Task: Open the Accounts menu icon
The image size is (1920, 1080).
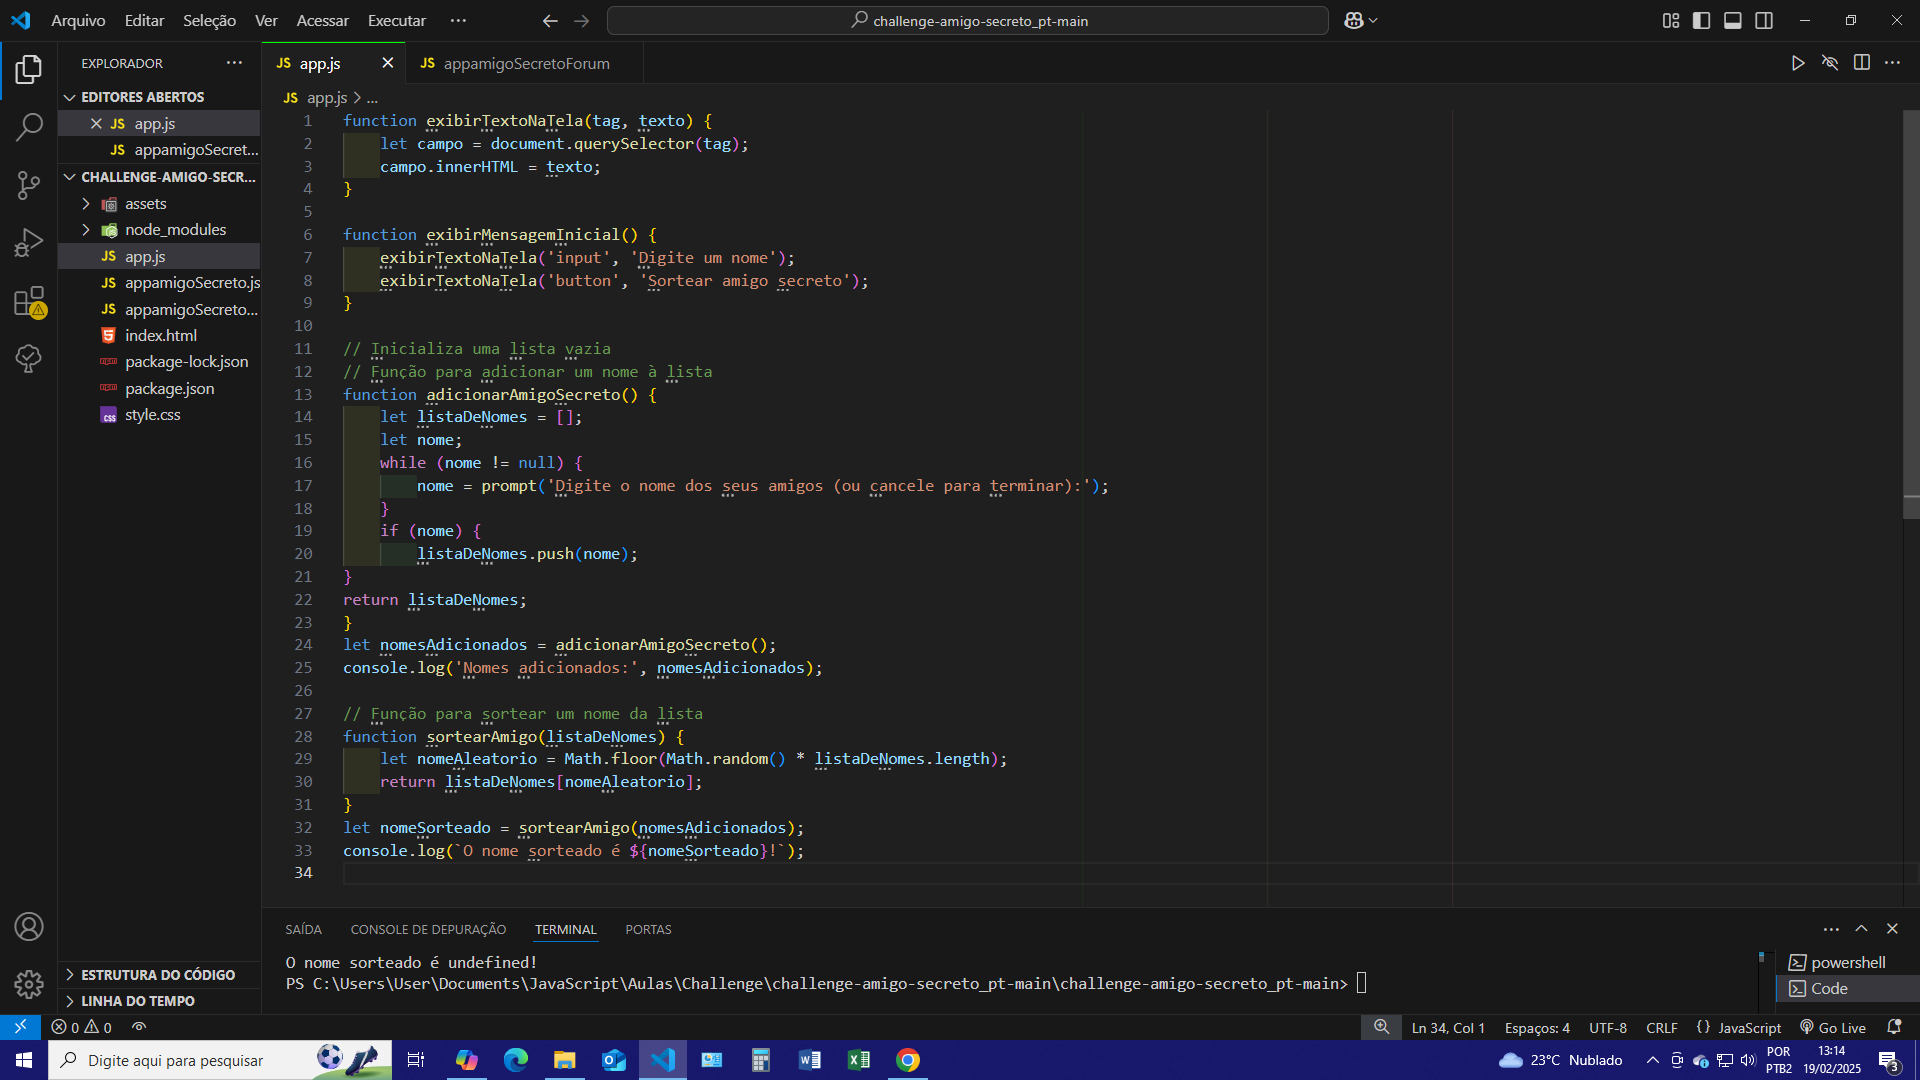Action: point(29,927)
